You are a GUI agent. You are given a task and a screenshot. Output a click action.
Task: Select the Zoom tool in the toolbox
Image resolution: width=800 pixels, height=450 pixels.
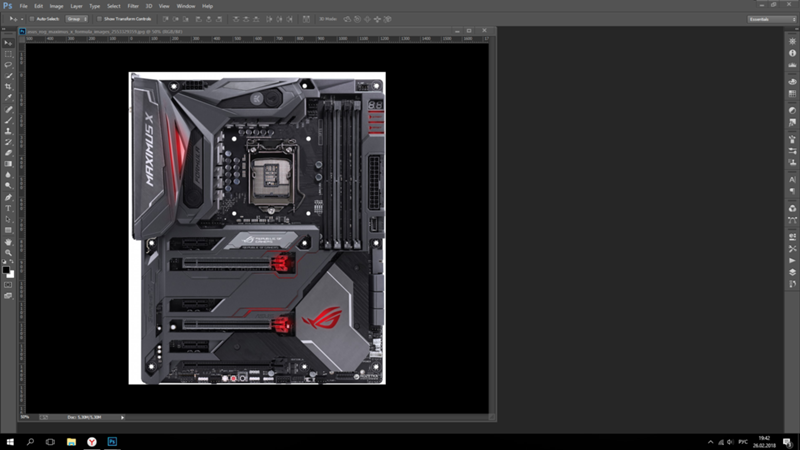pos(8,253)
